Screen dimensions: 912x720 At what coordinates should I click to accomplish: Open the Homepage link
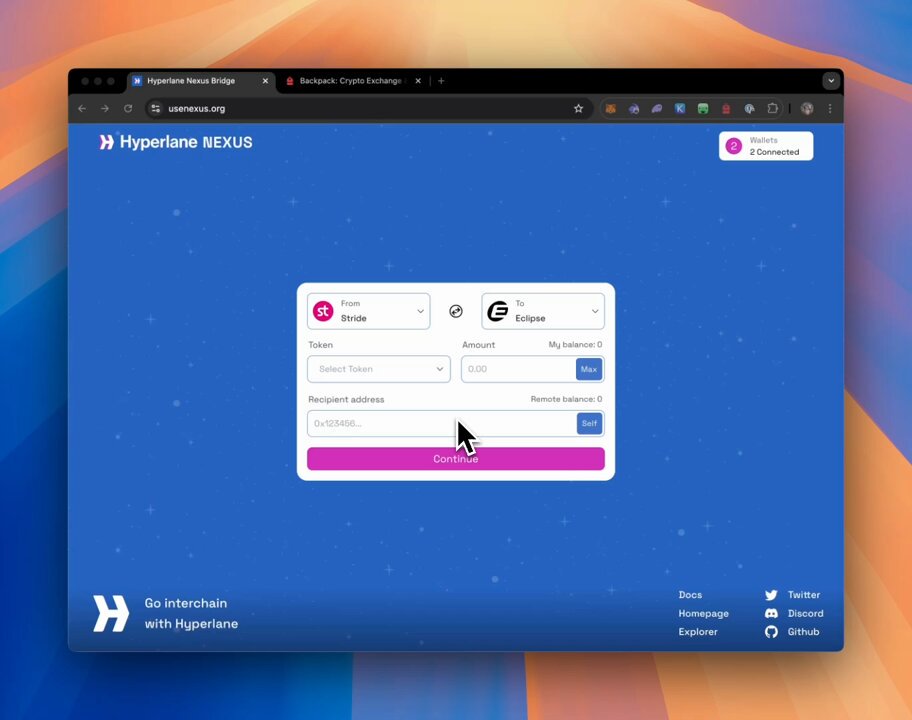coord(703,614)
